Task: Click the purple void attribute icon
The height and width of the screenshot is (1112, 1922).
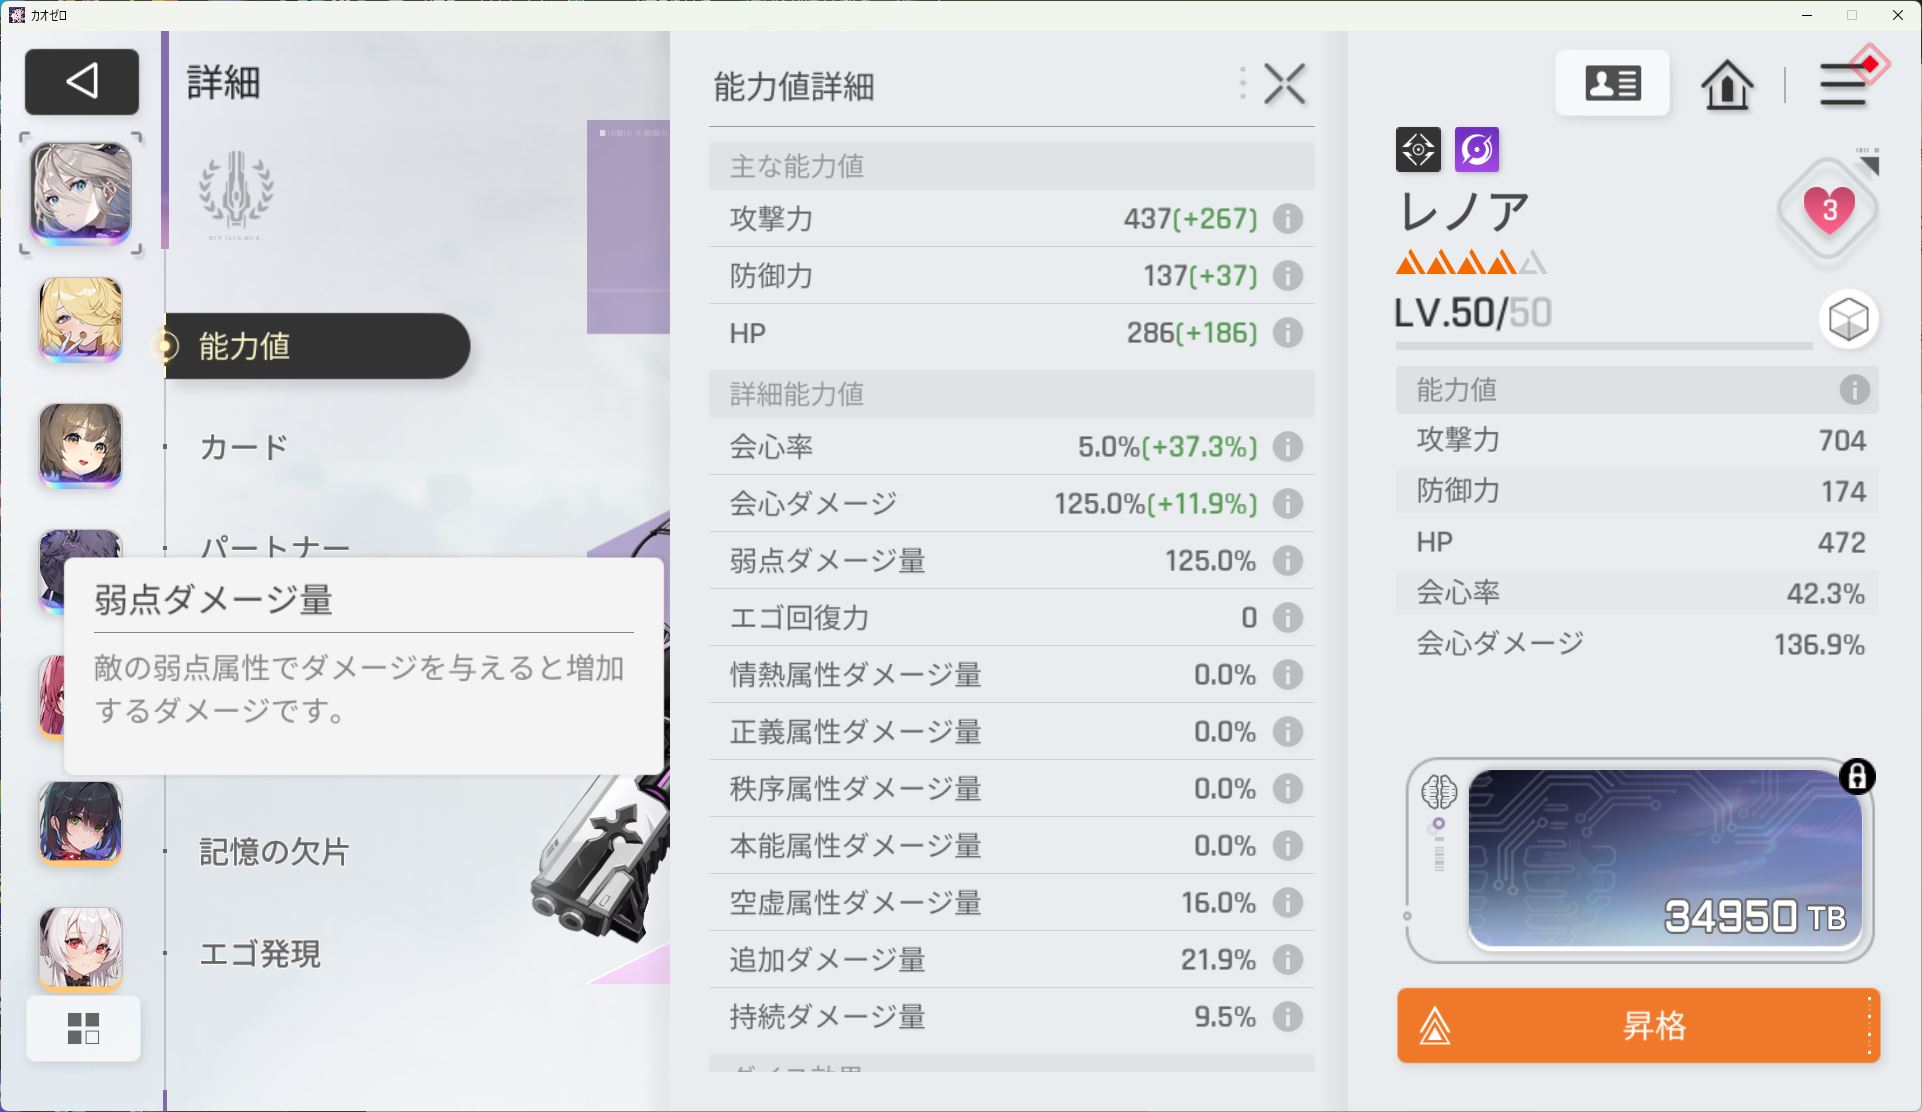Action: click(1476, 150)
